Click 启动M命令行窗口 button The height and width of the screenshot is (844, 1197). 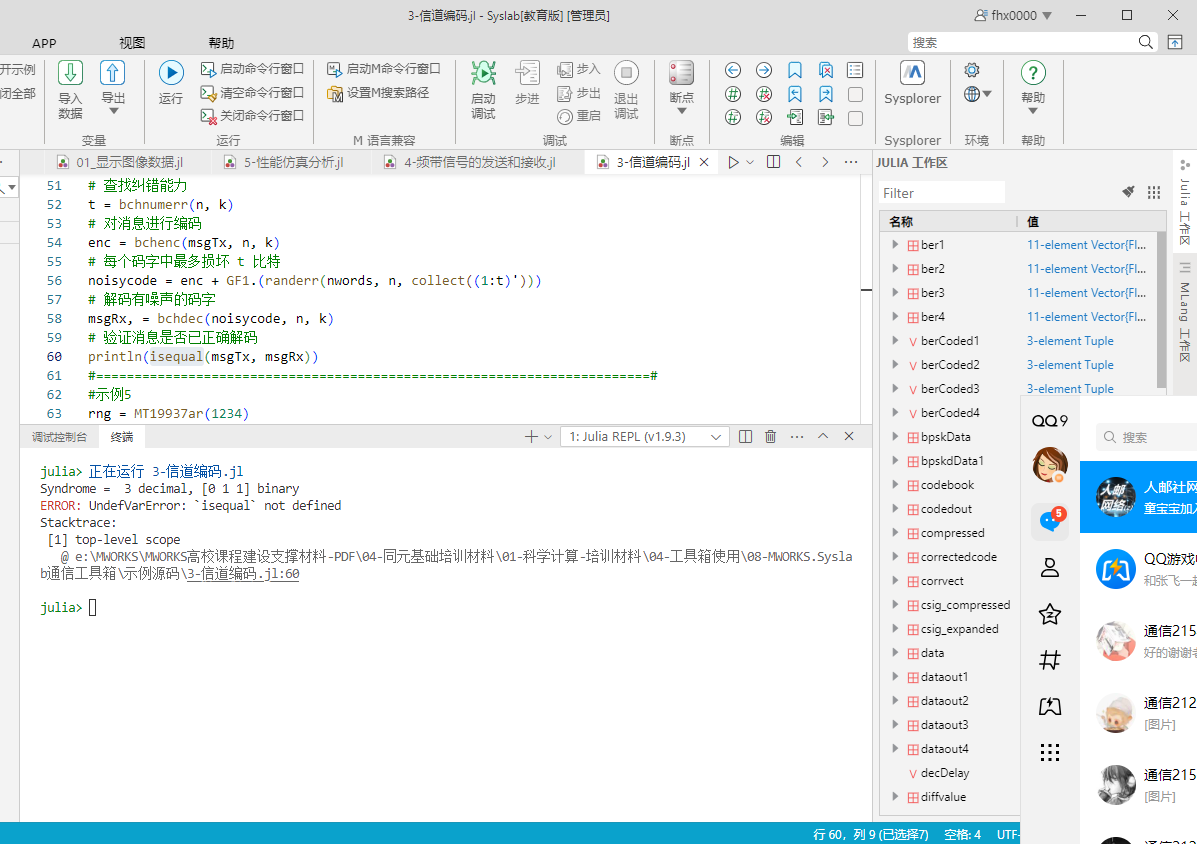point(384,69)
